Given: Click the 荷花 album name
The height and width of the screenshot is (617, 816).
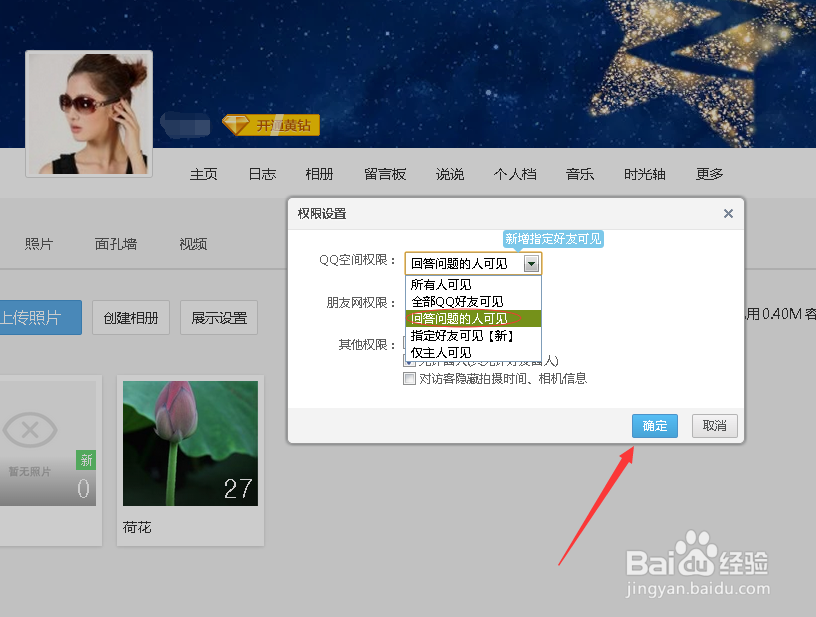Looking at the screenshot, I should click(137, 528).
